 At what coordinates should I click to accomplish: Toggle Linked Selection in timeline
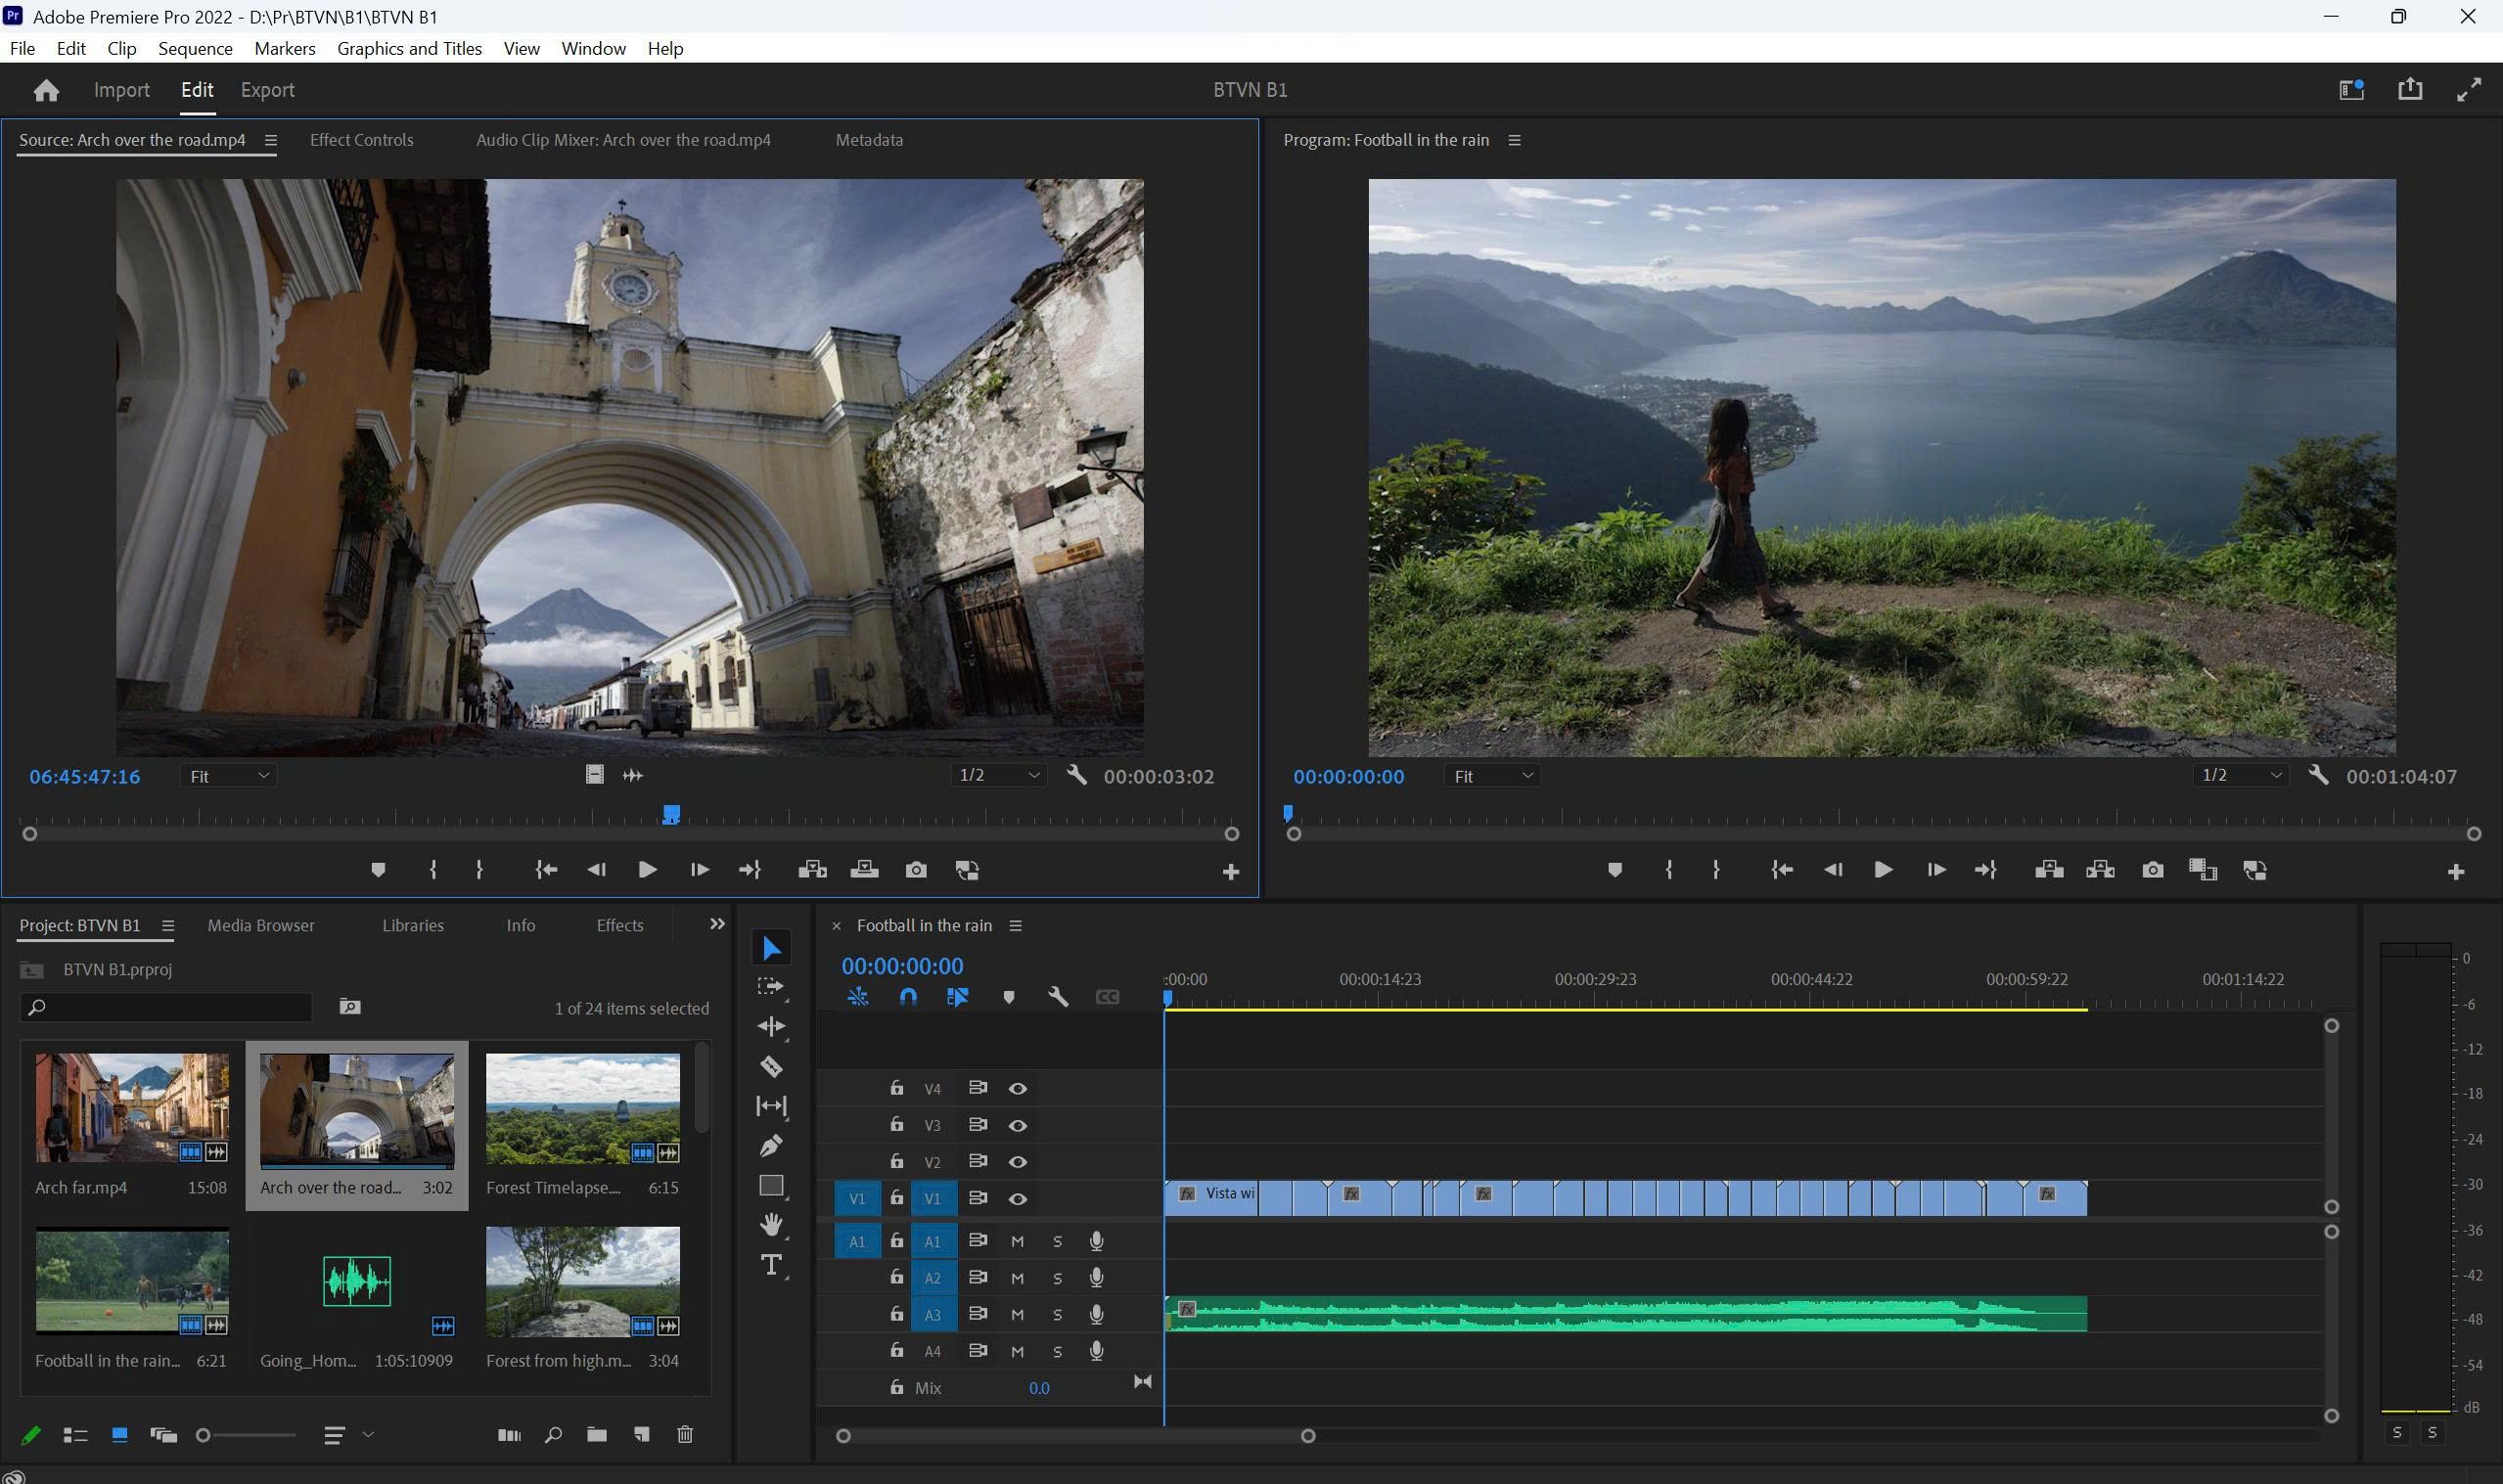pyautogui.click(x=957, y=997)
